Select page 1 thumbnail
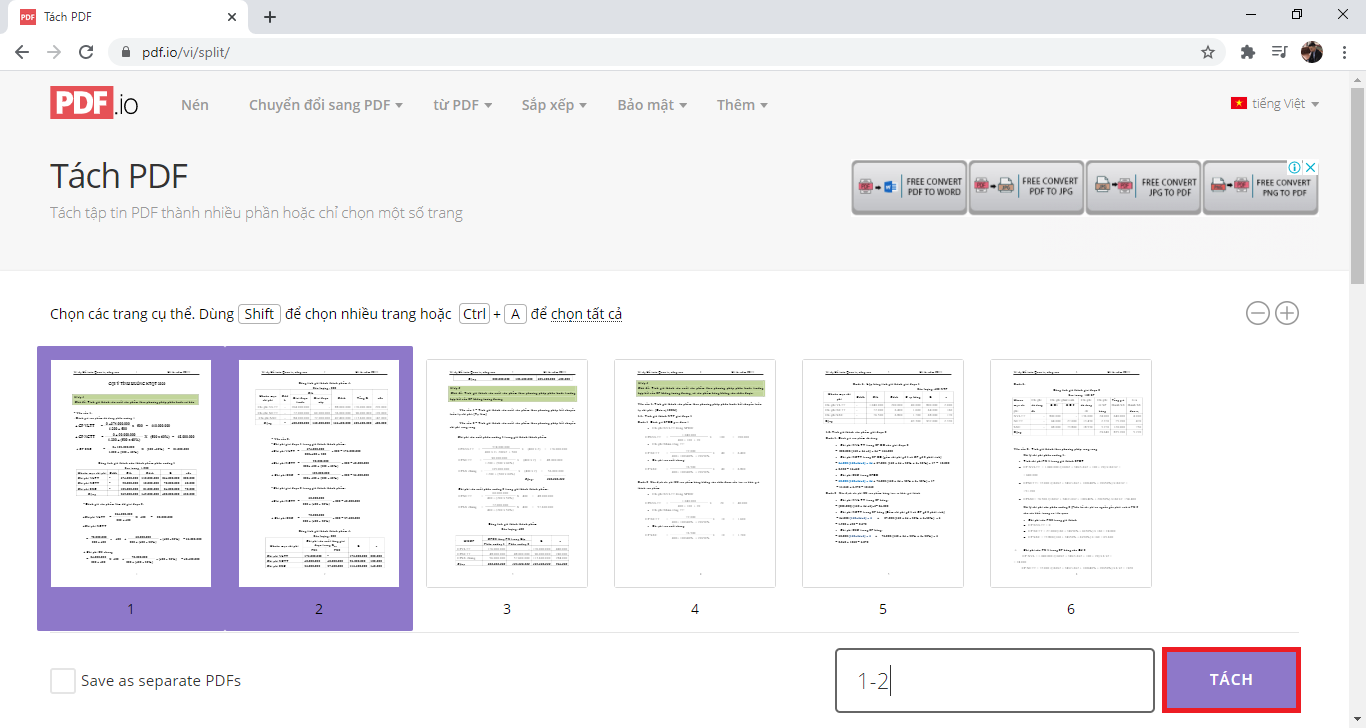Image resolution: width=1366 pixels, height=728 pixels. point(131,488)
